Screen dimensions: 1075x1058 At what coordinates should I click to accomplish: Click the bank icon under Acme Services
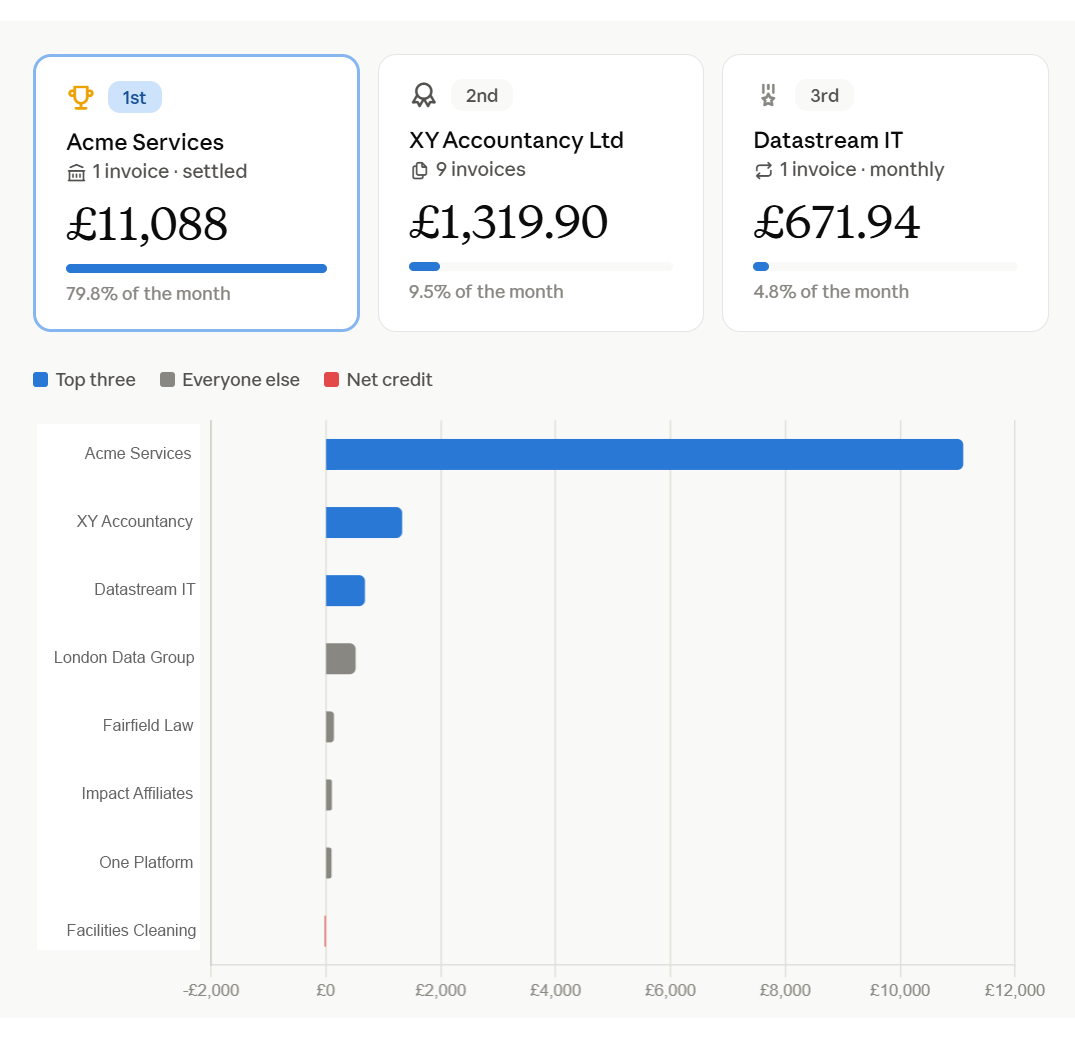coord(76,173)
